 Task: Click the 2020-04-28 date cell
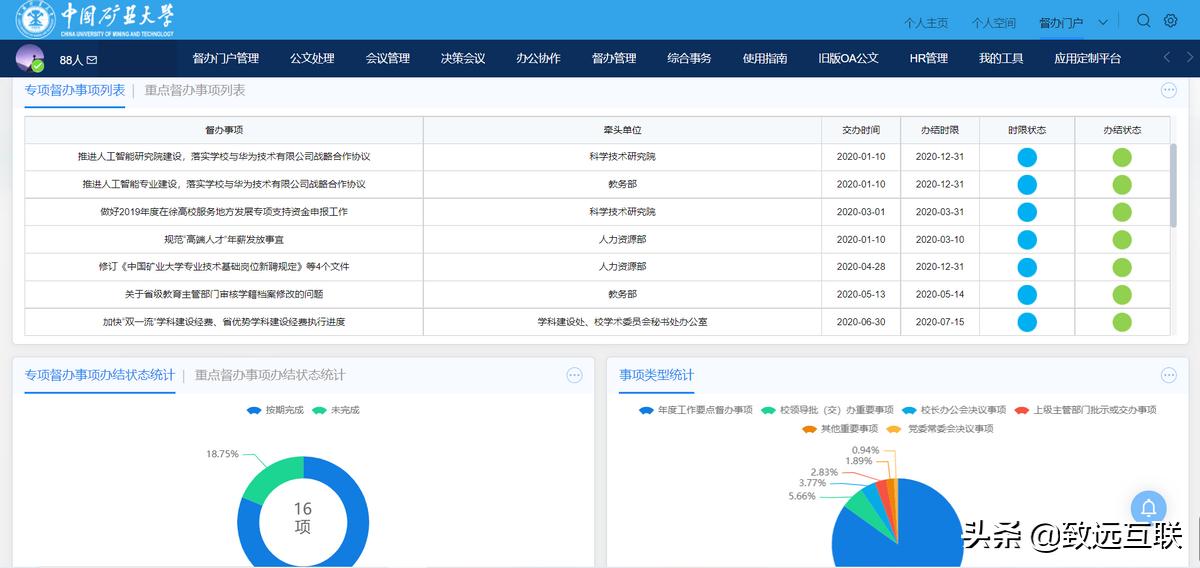point(861,267)
